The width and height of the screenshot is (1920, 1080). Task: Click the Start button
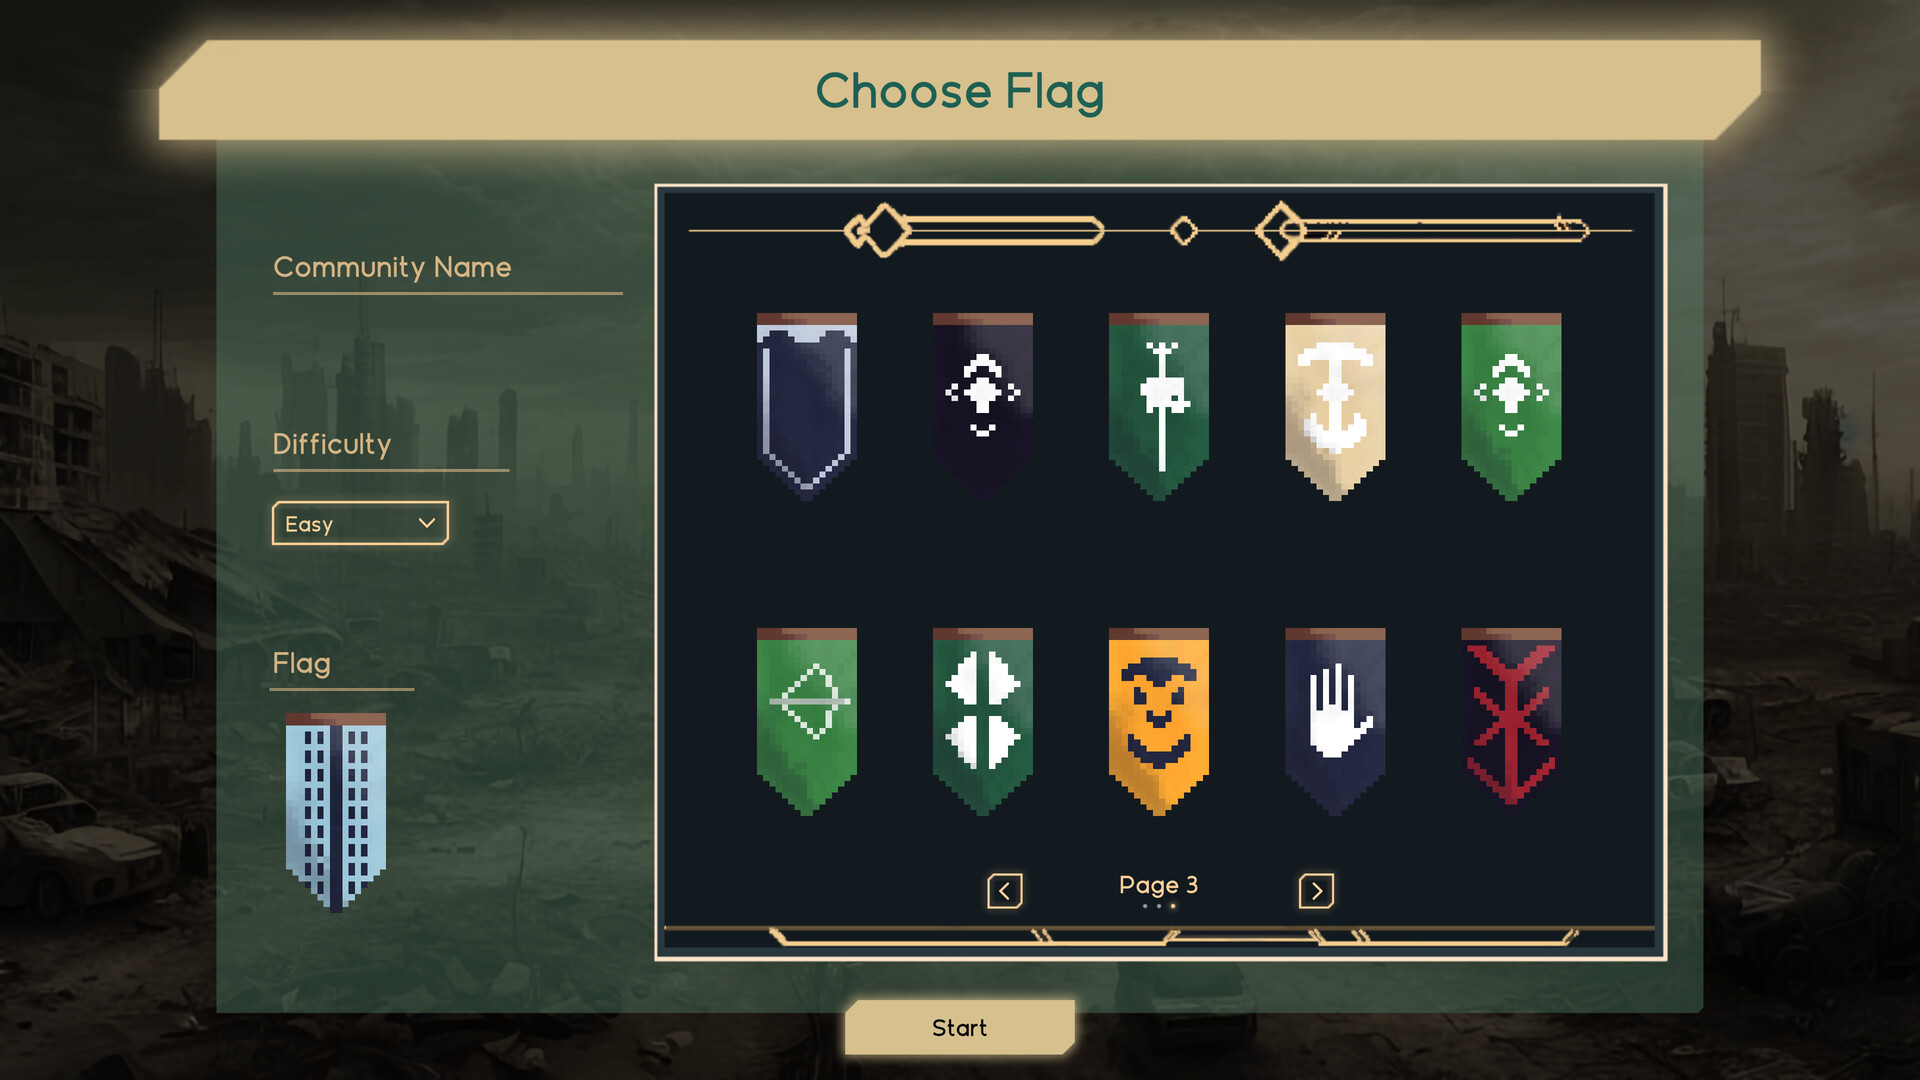[x=959, y=1028]
